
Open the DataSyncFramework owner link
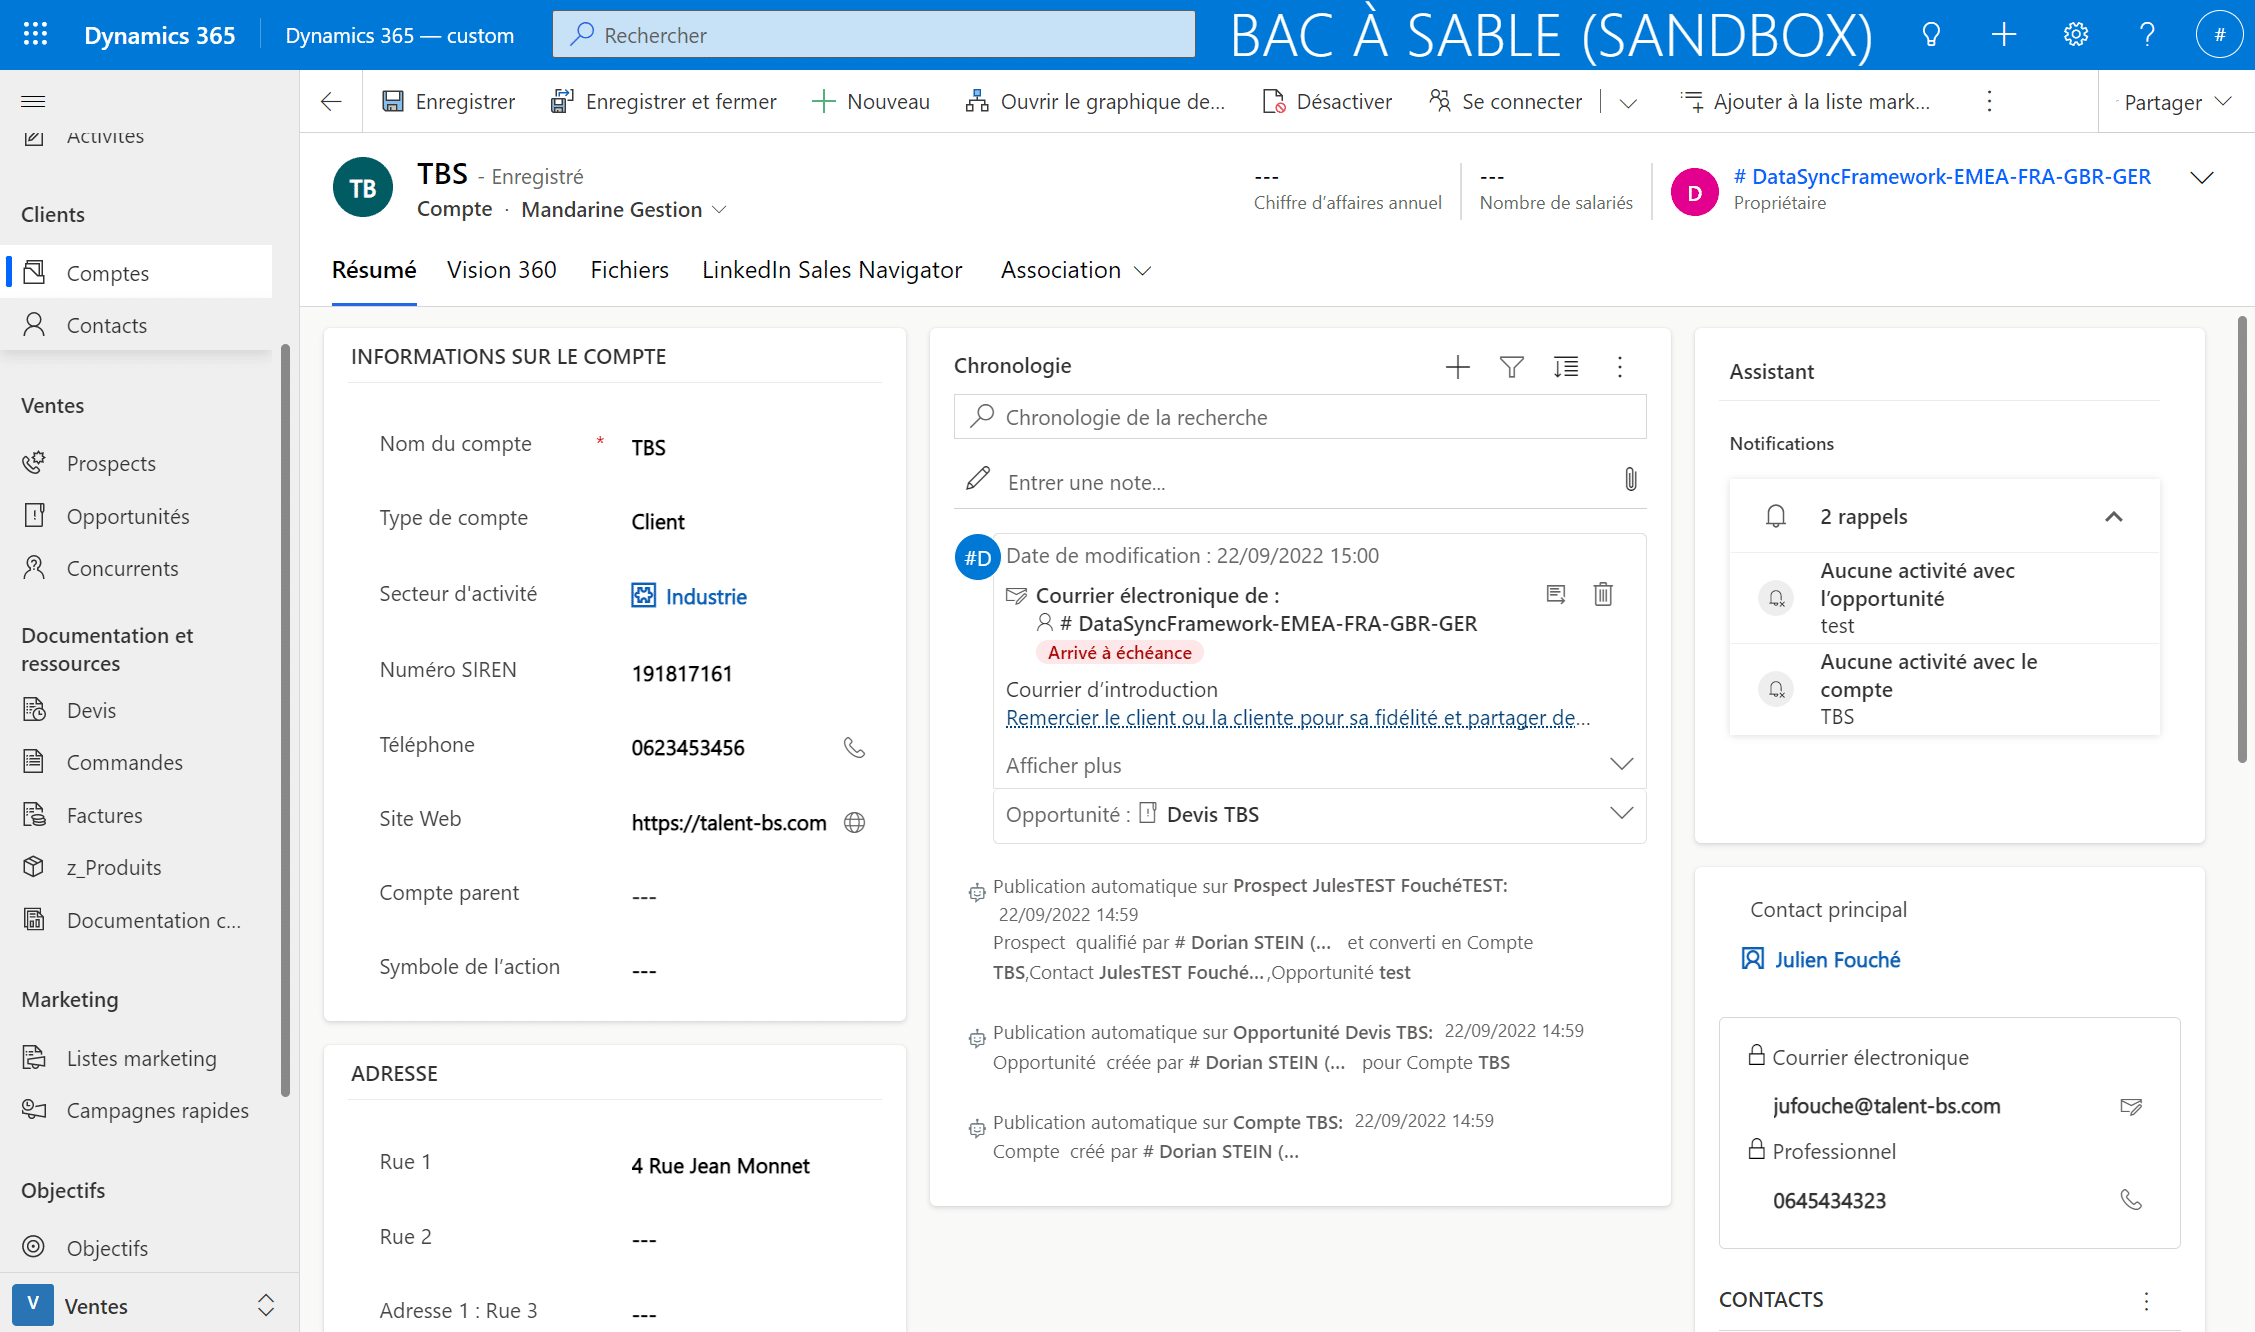[x=1942, y=177]
